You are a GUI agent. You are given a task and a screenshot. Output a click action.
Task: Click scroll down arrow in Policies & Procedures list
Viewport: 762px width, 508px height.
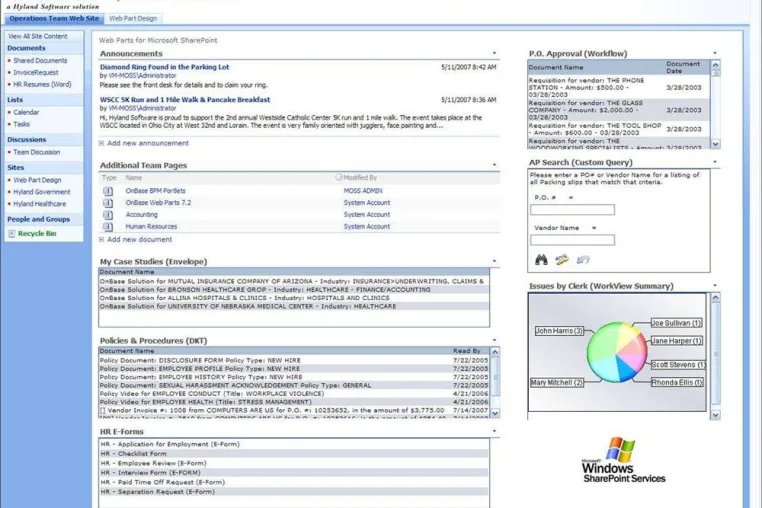tap(495, 413)
